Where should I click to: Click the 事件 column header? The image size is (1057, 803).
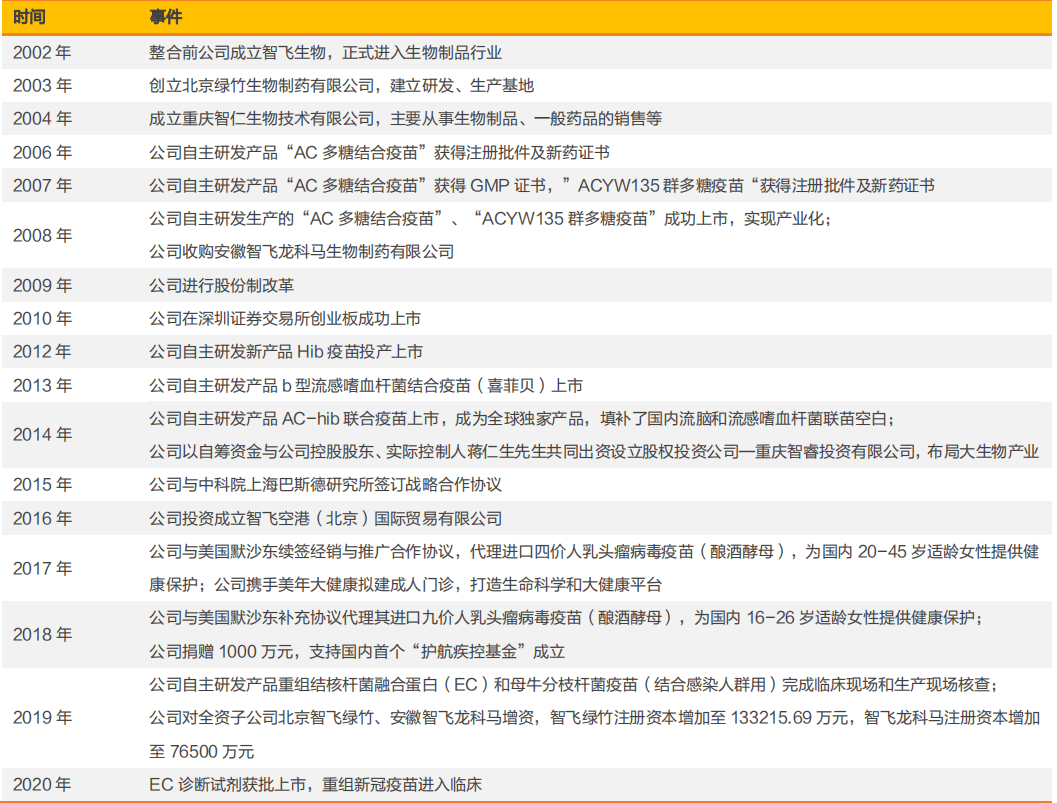pos(166,18)
